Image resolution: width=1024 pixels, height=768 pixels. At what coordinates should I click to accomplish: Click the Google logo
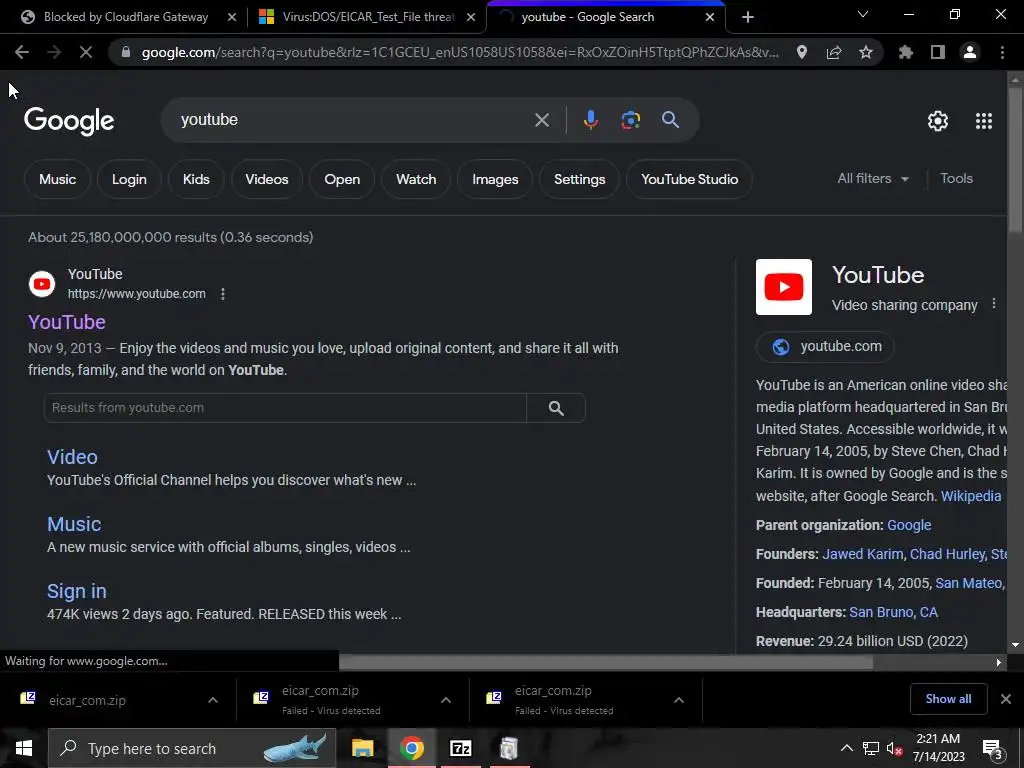point(69,121)
